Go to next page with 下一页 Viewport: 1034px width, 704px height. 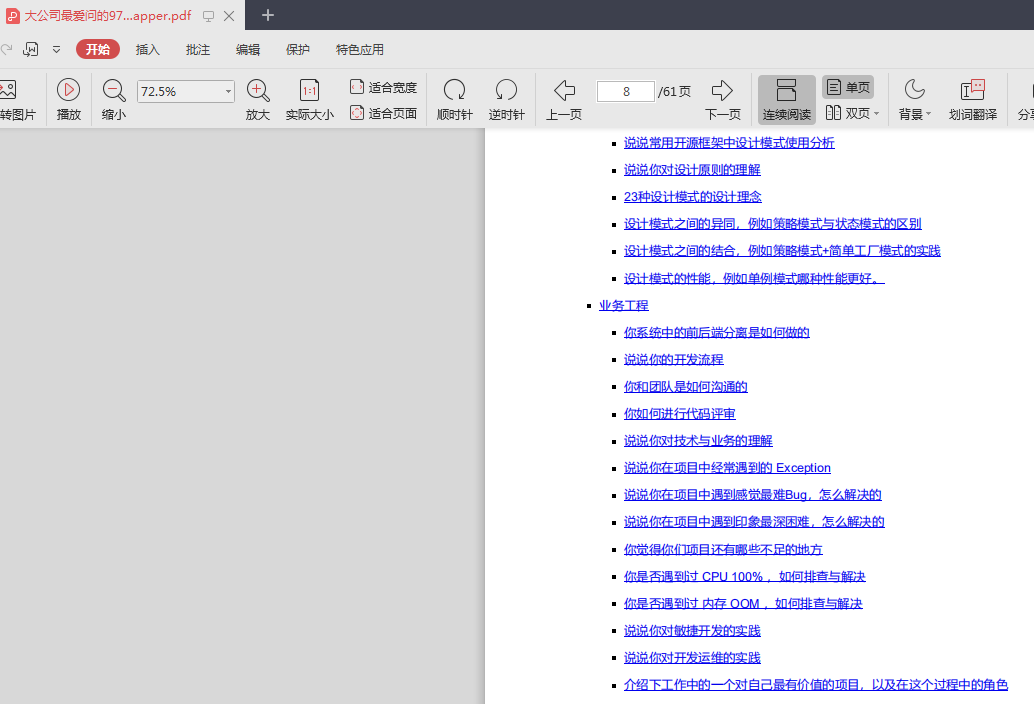(722, 100)
